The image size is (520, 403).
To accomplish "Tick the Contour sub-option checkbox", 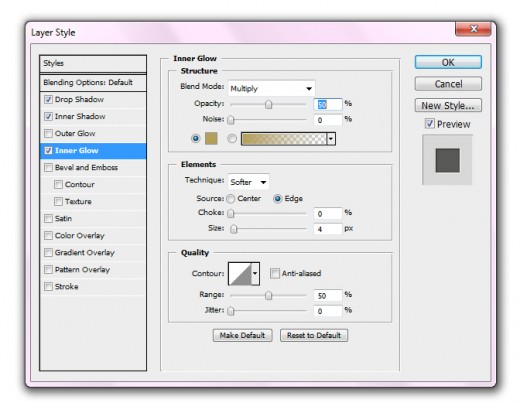I will [58, 184].
